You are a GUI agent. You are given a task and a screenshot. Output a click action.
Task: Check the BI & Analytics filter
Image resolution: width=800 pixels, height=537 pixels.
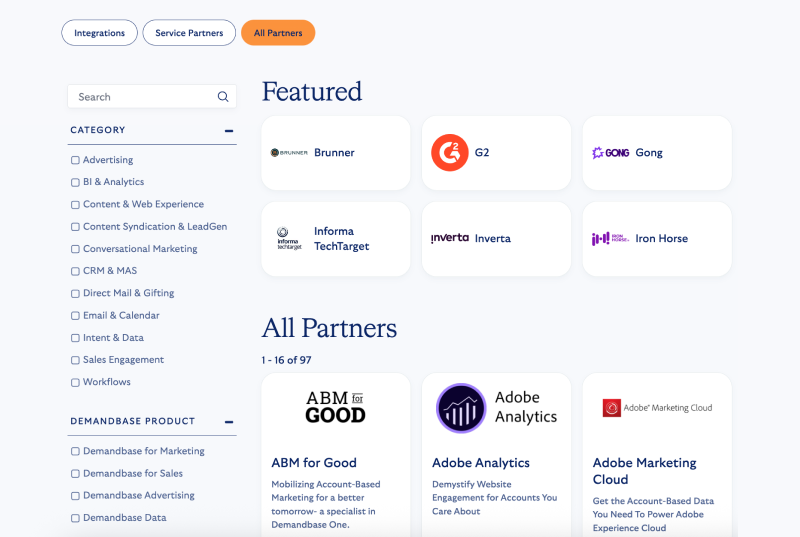coord(75,182)
